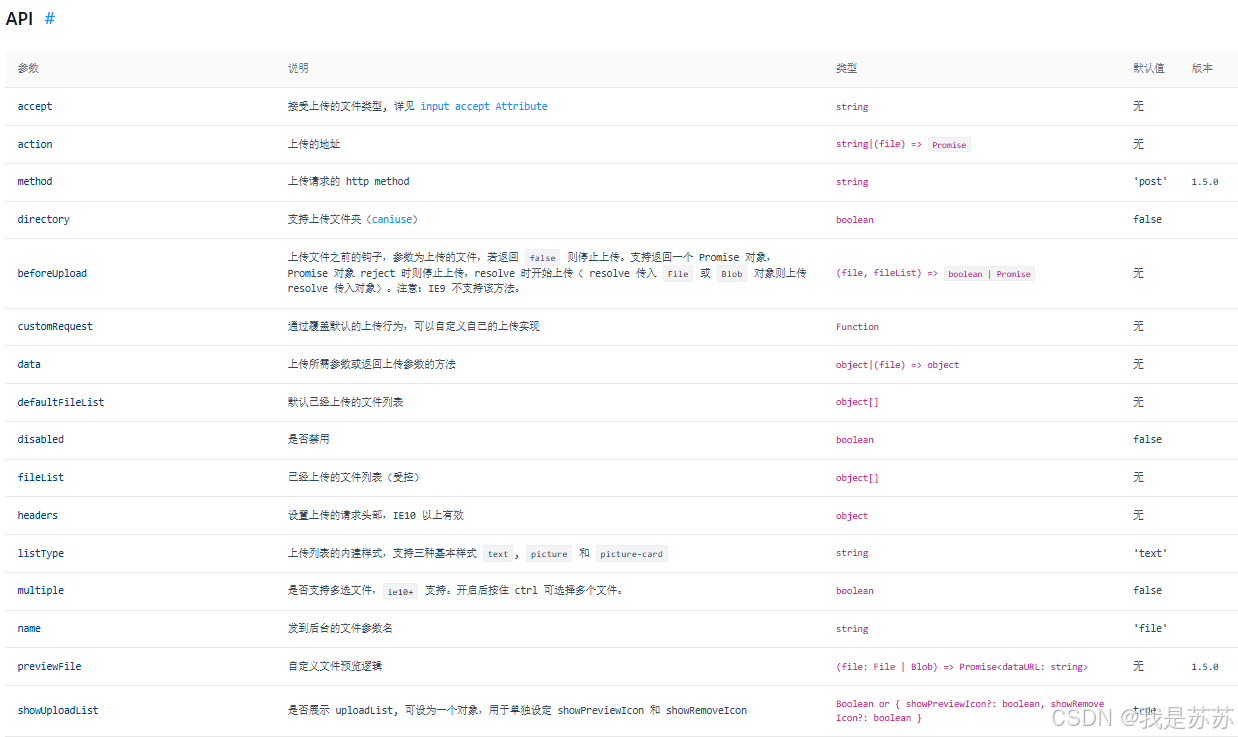Open the method parameter documentation

(35, 181)
